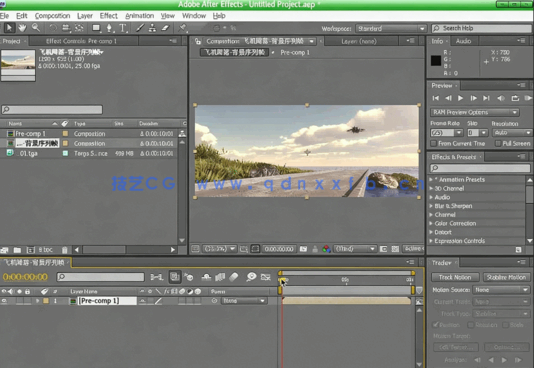Click the yellow label swatch of Pre-comp 1 layer
The image size is (534, 368).
tap(46, 301)
